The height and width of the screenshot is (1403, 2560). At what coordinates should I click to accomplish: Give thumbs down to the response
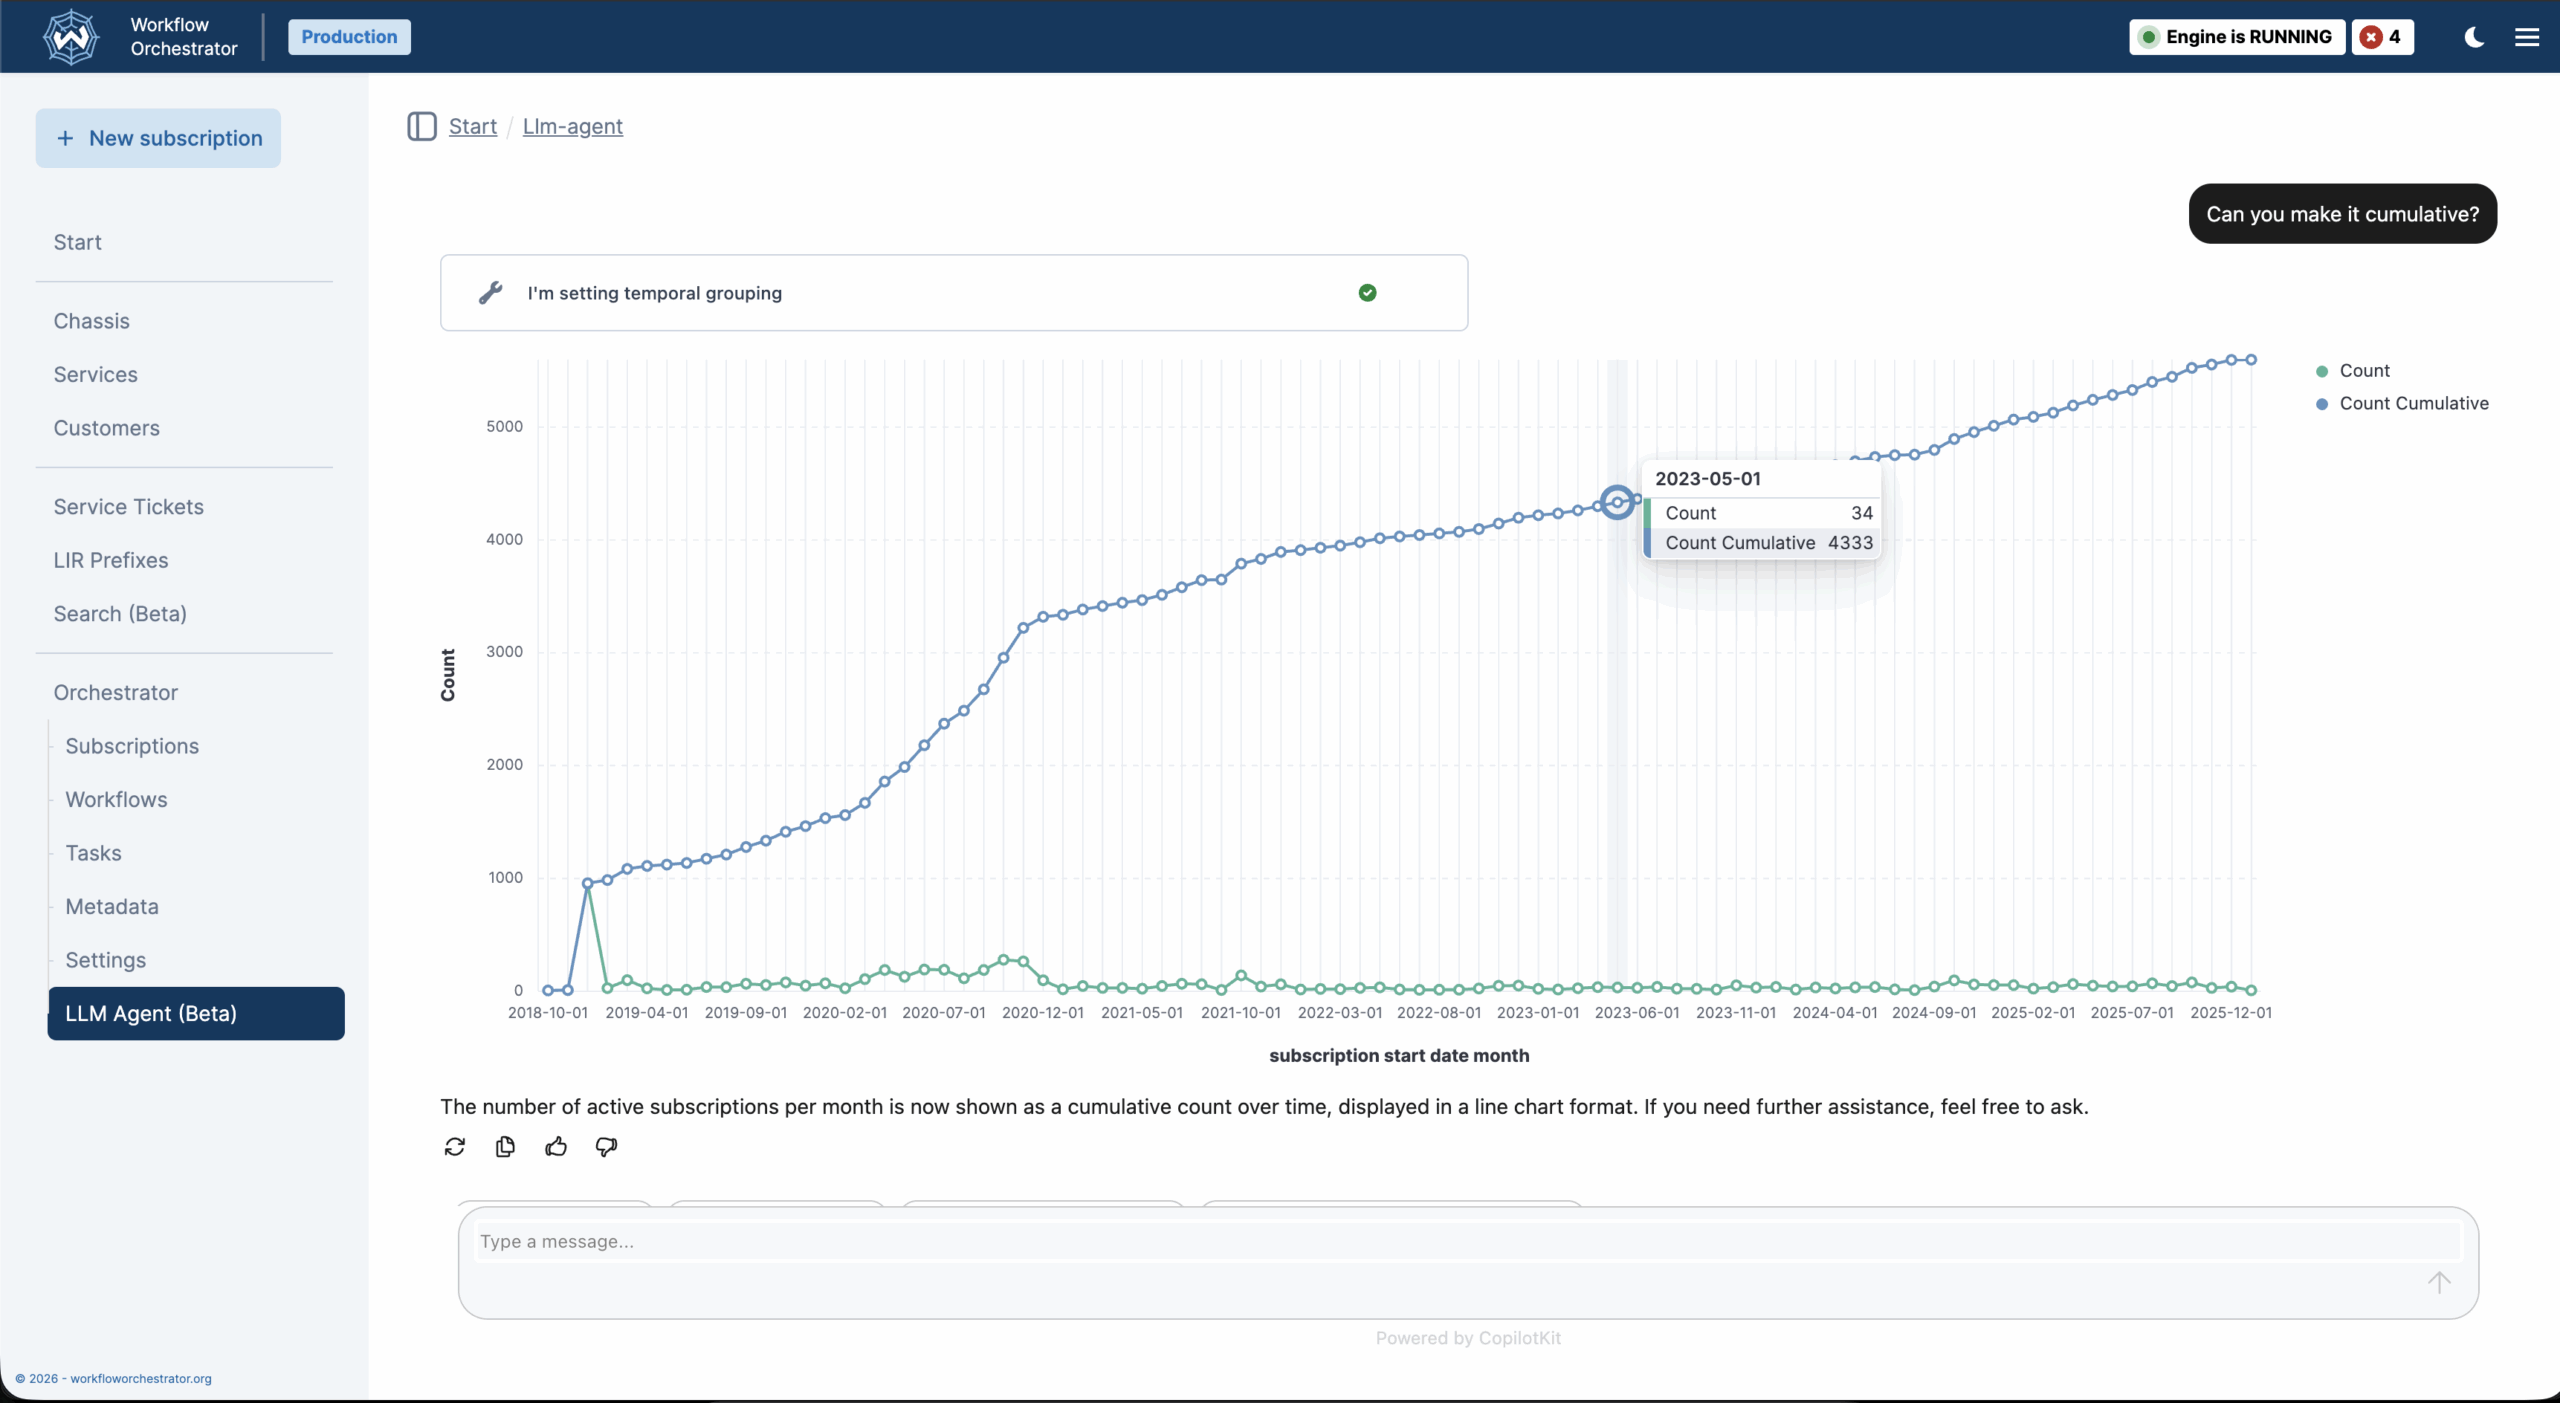[x=606, y=1146]
